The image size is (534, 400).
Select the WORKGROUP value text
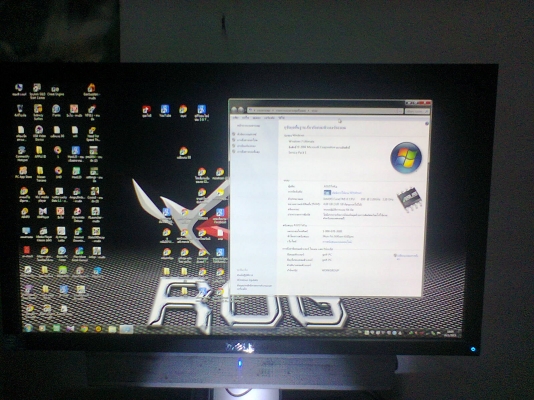(x=330, y=270)
